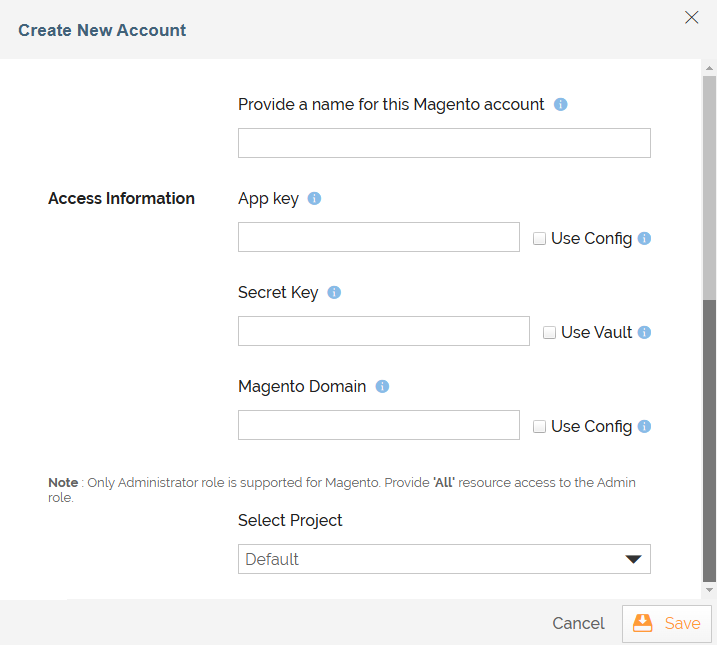Screen dimensions: 717x645
Task: Enable Use Vault checkbox for Secret Key
Action: pos(549,332)
